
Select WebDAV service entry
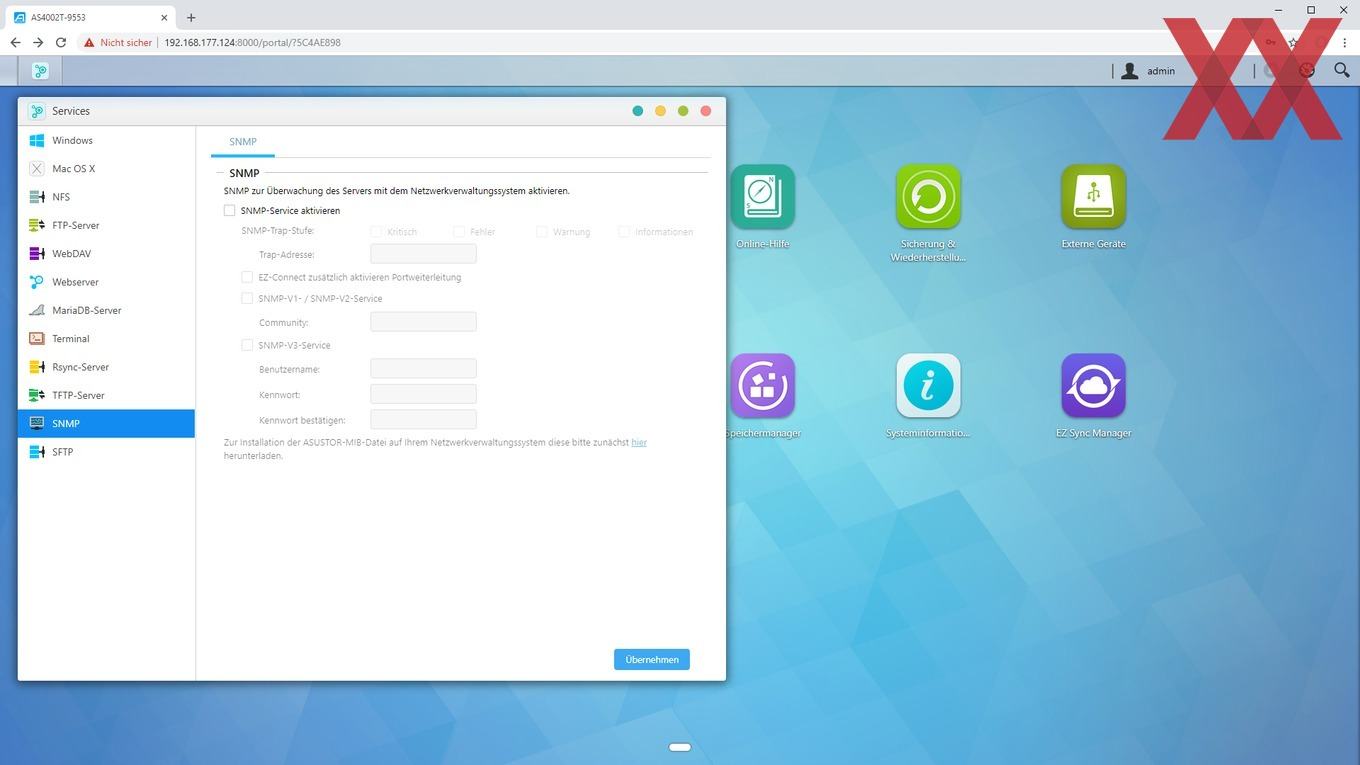[x=106, y=254]
